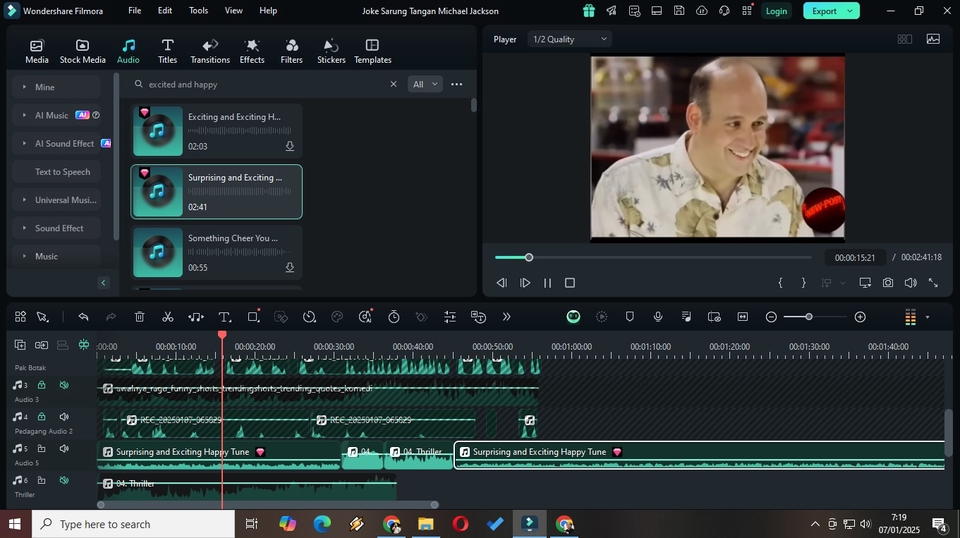Mute the Audio 3 track
Viewport: 960px width, 538px height.
click(x=64, y=385)
